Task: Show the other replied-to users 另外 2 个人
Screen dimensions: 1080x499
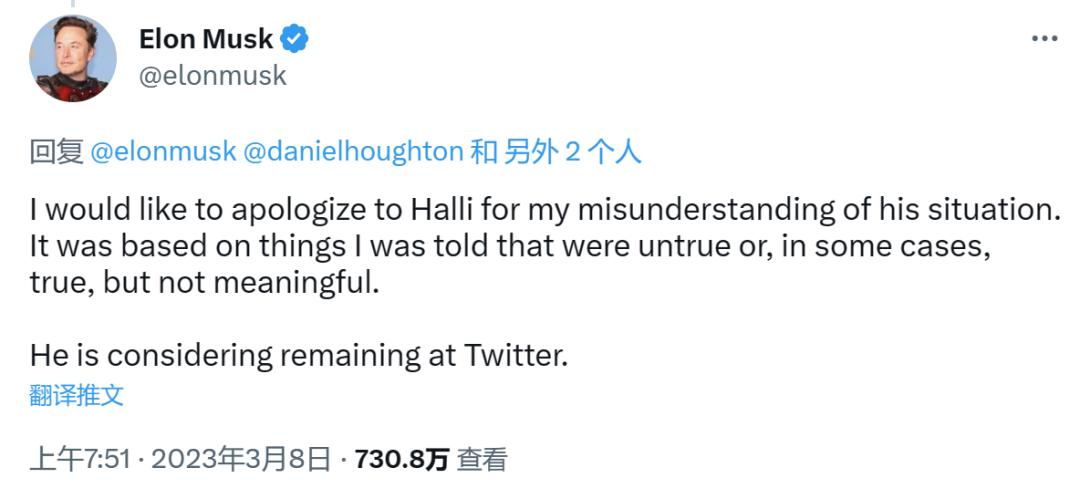Action: click(x=573, y=151)
